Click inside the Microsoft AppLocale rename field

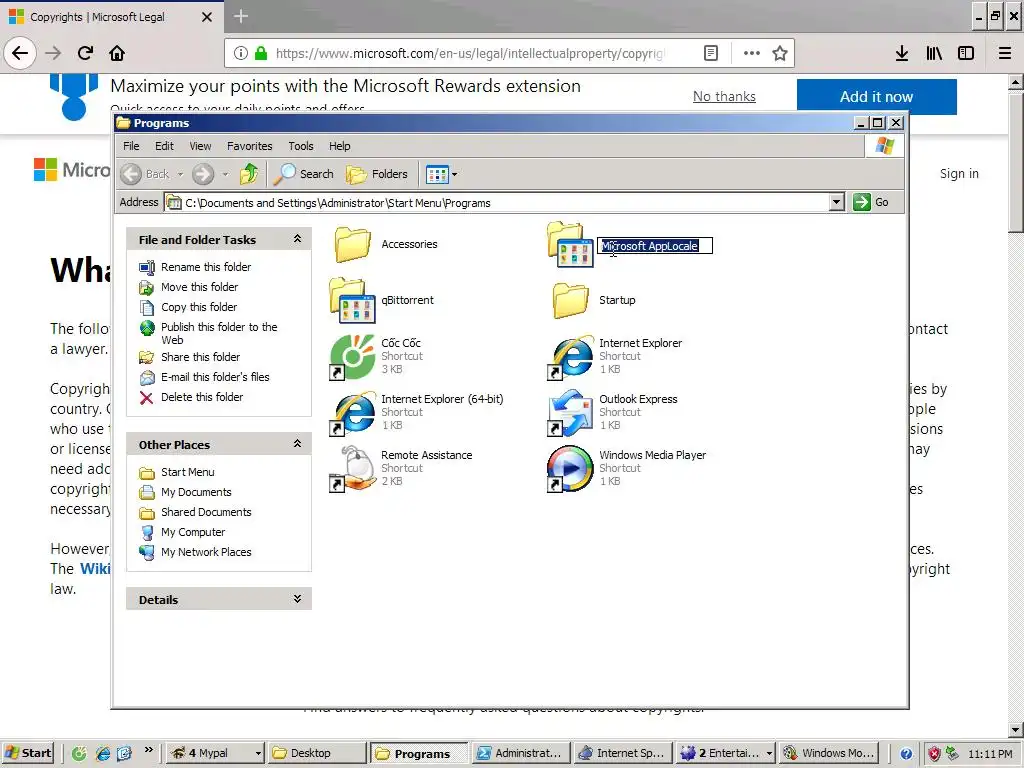coord(655,246)
